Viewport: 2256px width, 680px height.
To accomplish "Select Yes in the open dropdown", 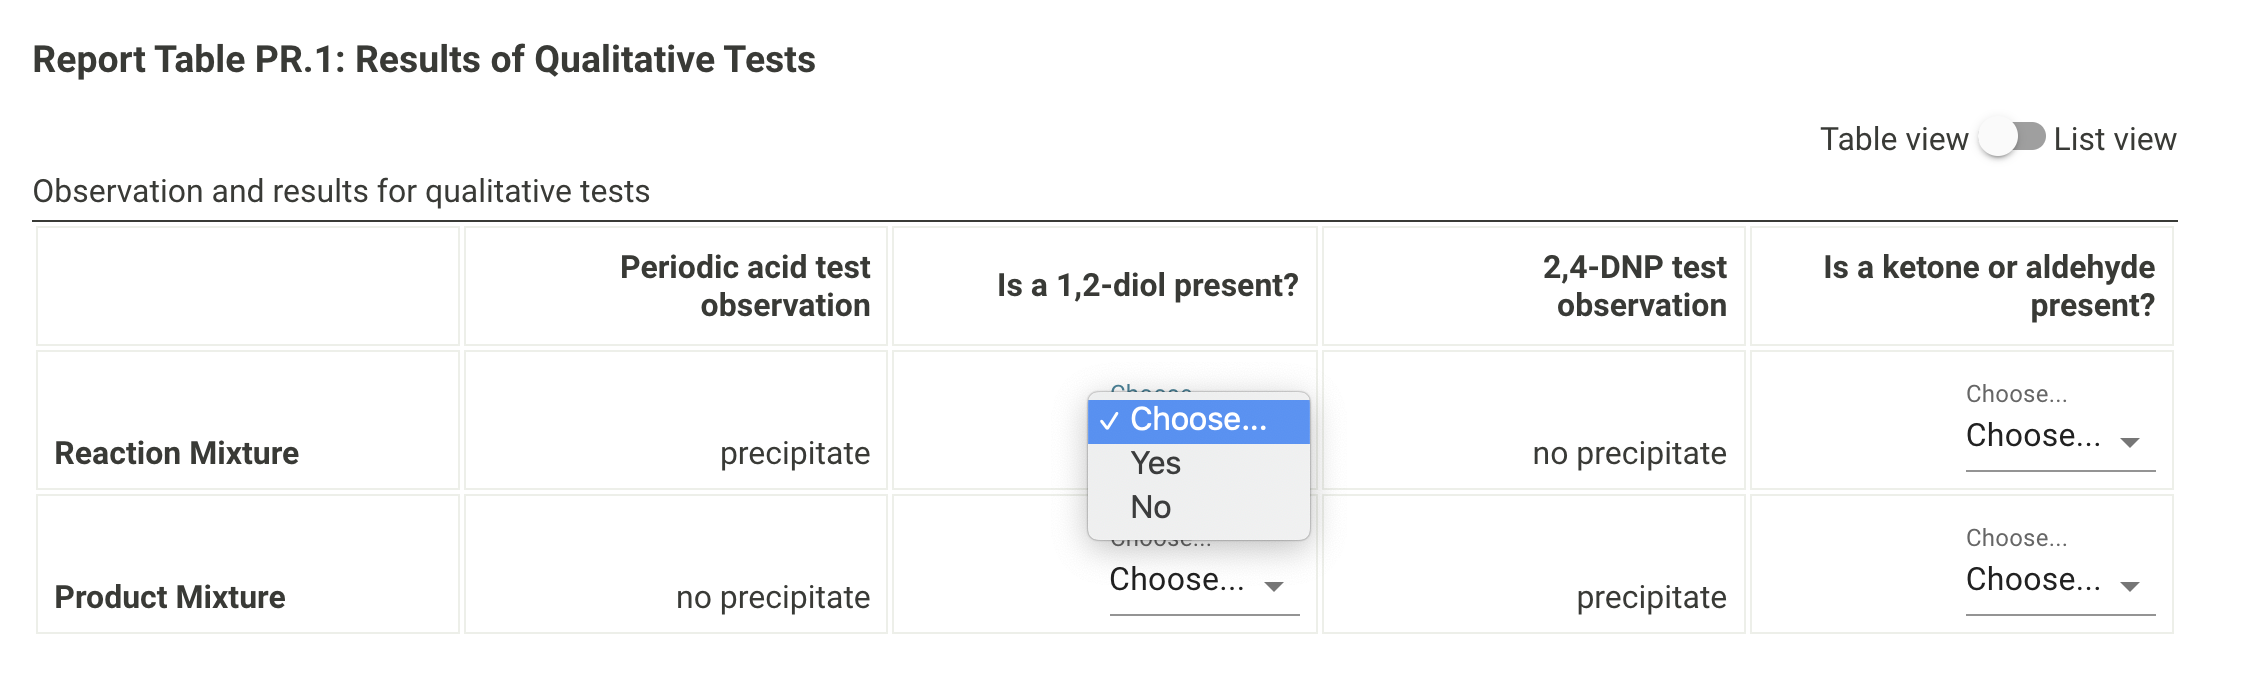I will point(1156,463).
